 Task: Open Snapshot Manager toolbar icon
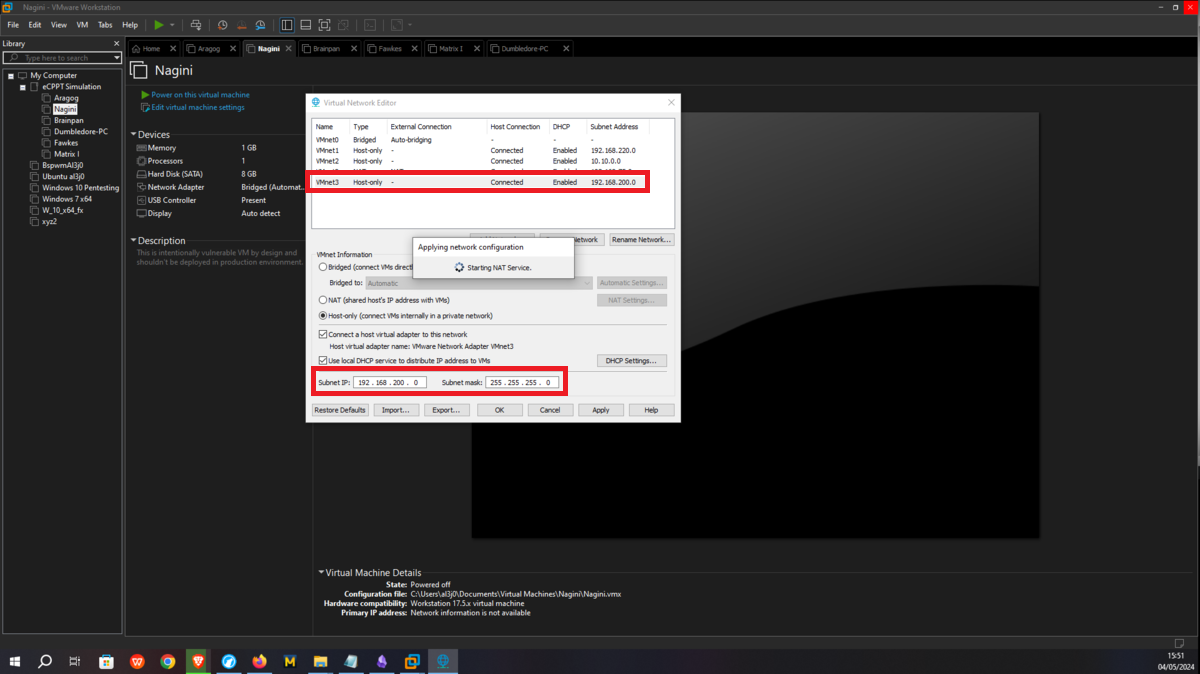point(260,24)
